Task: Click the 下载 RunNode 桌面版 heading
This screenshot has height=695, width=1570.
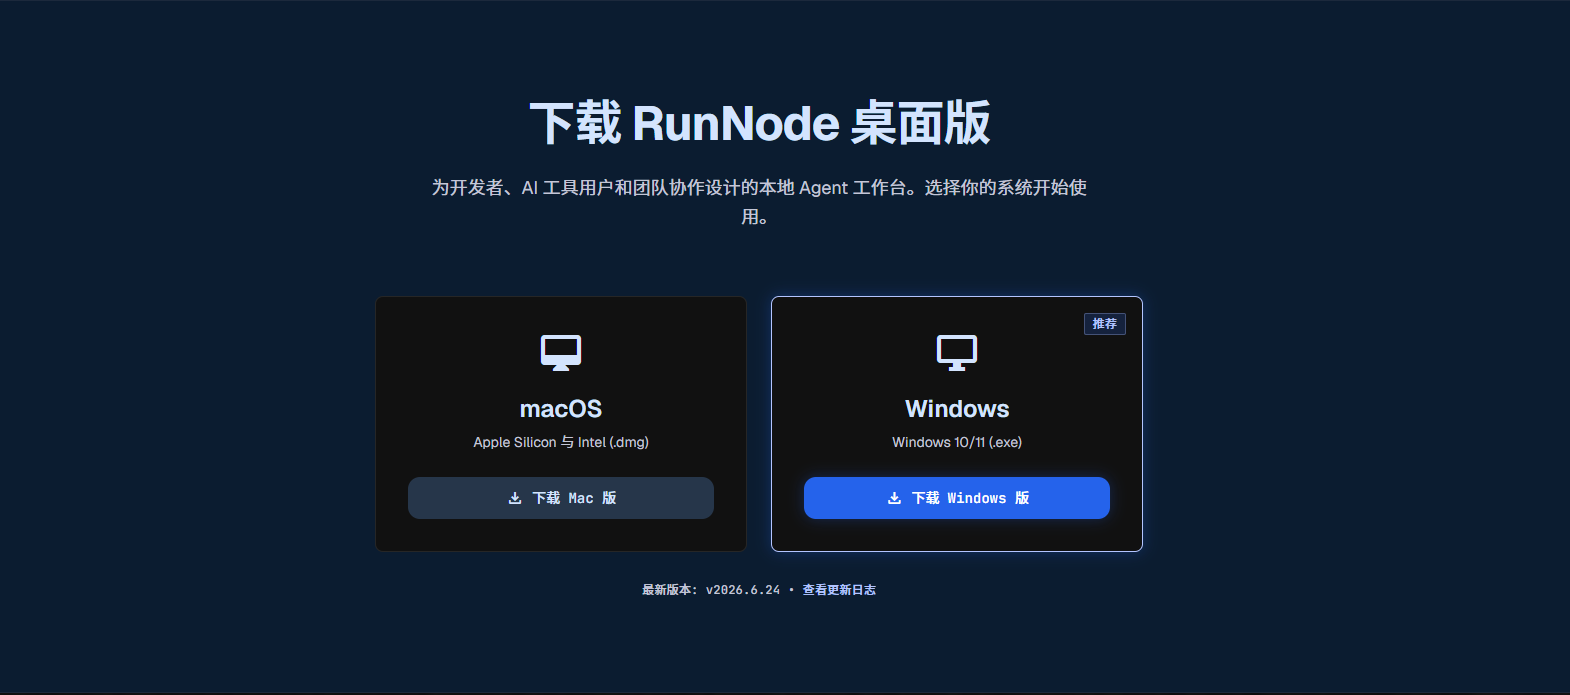Action: pos(760,123)
